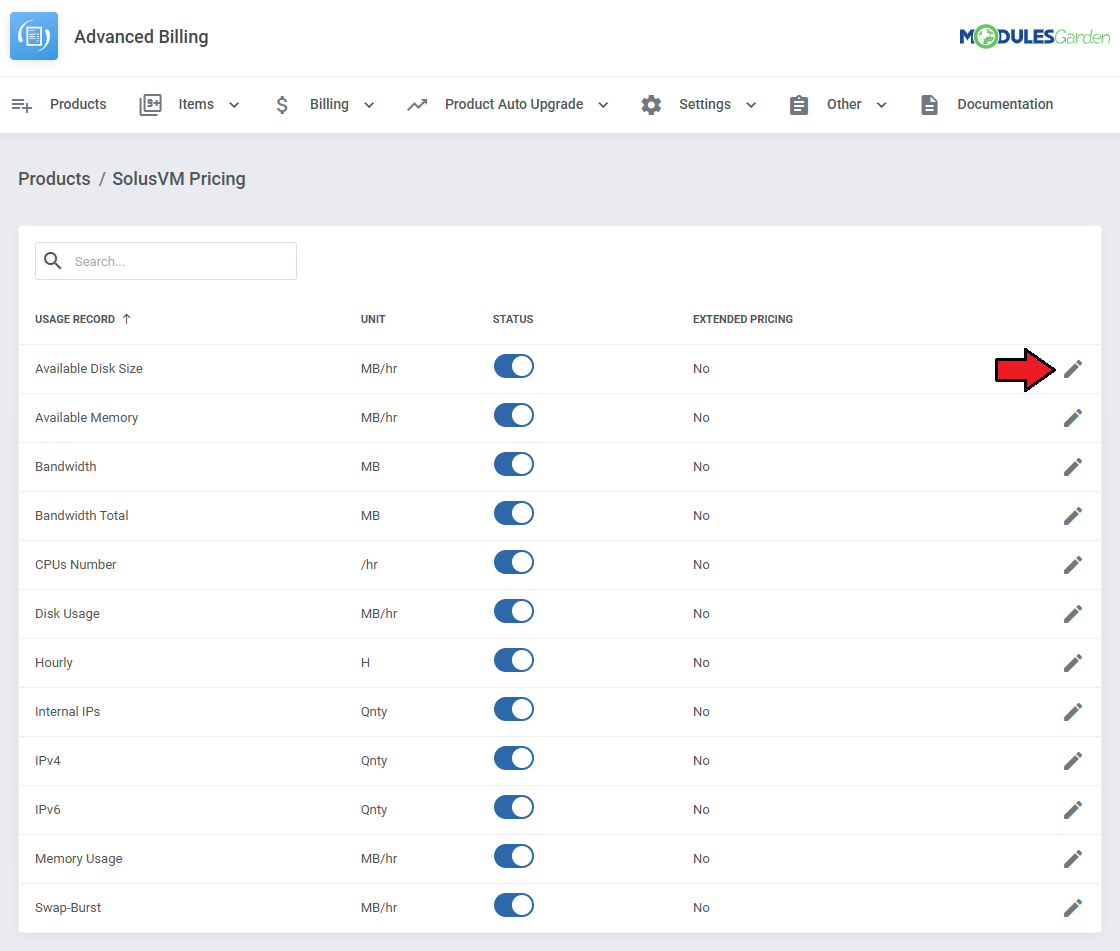
Task: Click the Advanced Billing app logo
Action: point(34,36)
